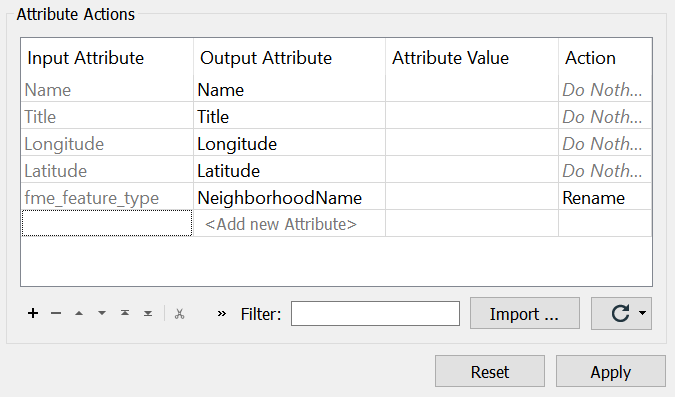Click inside the Filter text field

tap(375, 313)
